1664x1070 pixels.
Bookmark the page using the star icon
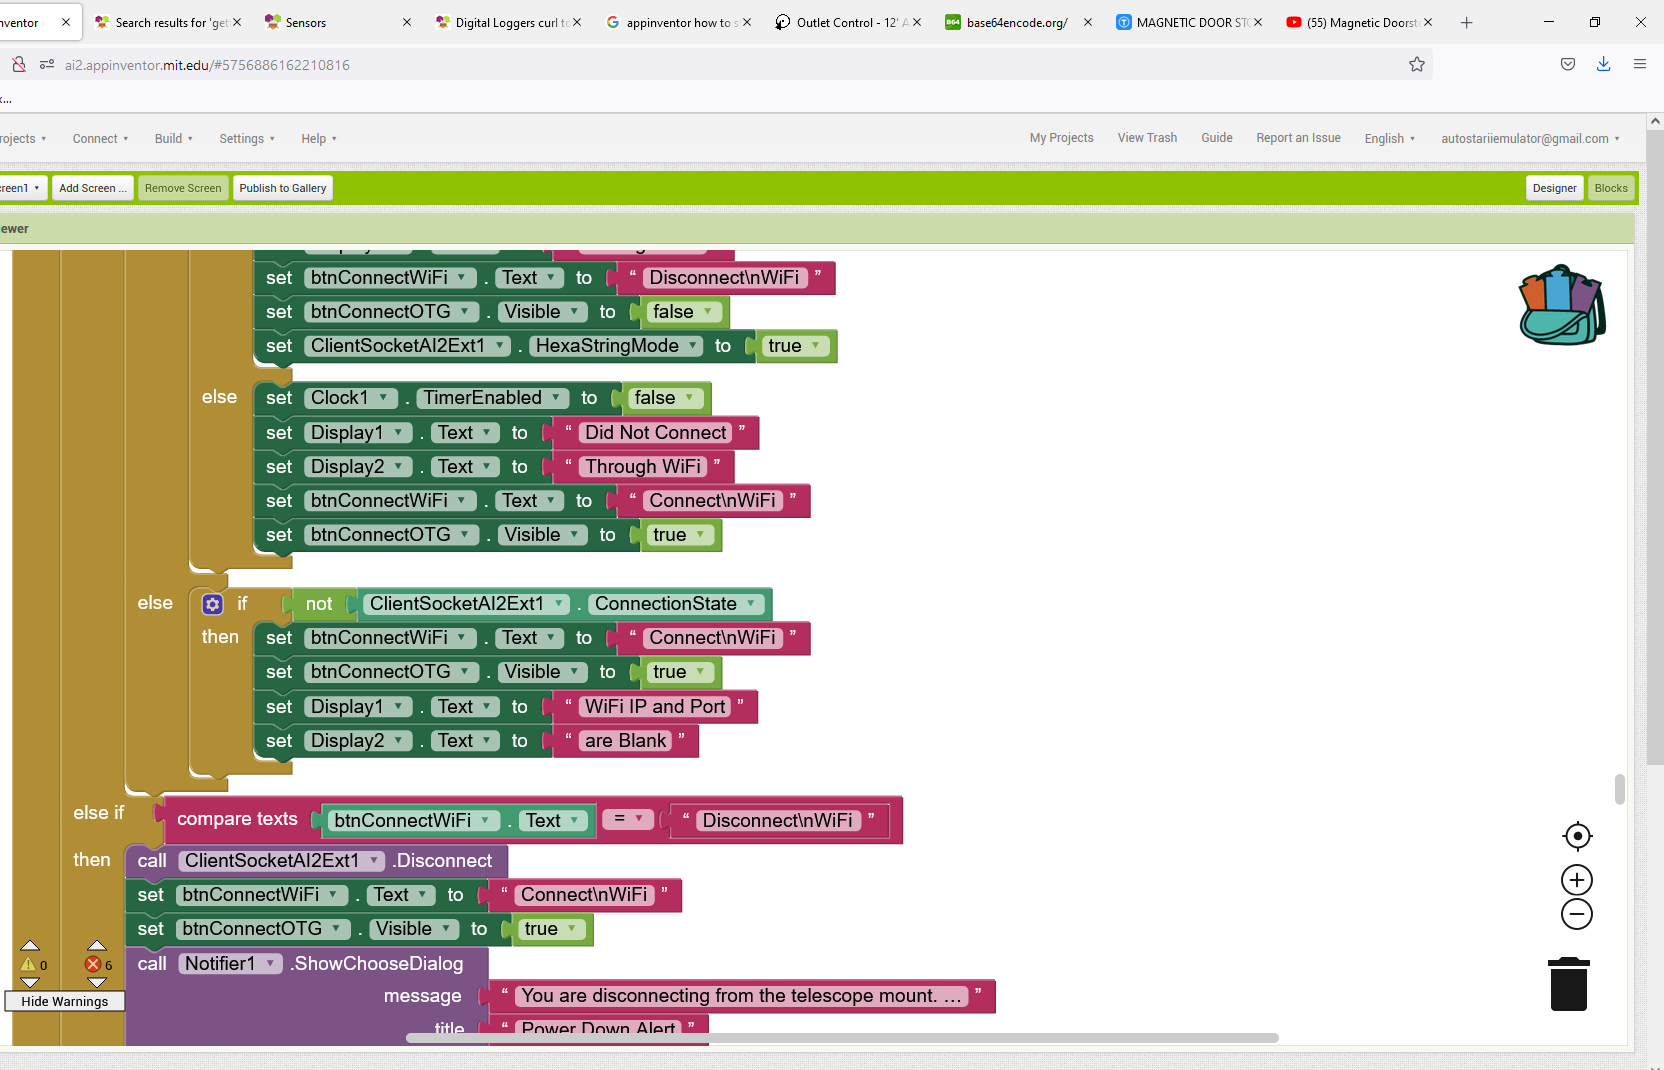[1416, 64]
